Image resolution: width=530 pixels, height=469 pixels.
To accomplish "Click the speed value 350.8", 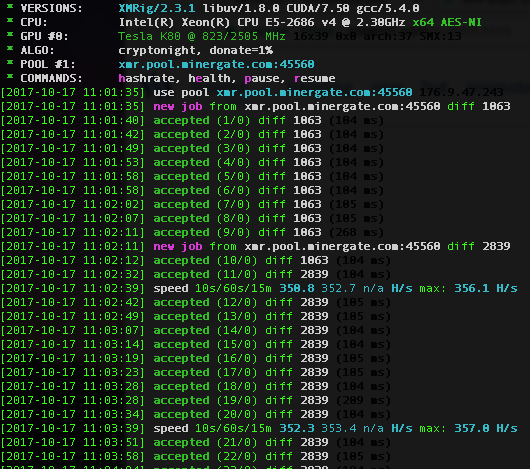I will (297, 289).
